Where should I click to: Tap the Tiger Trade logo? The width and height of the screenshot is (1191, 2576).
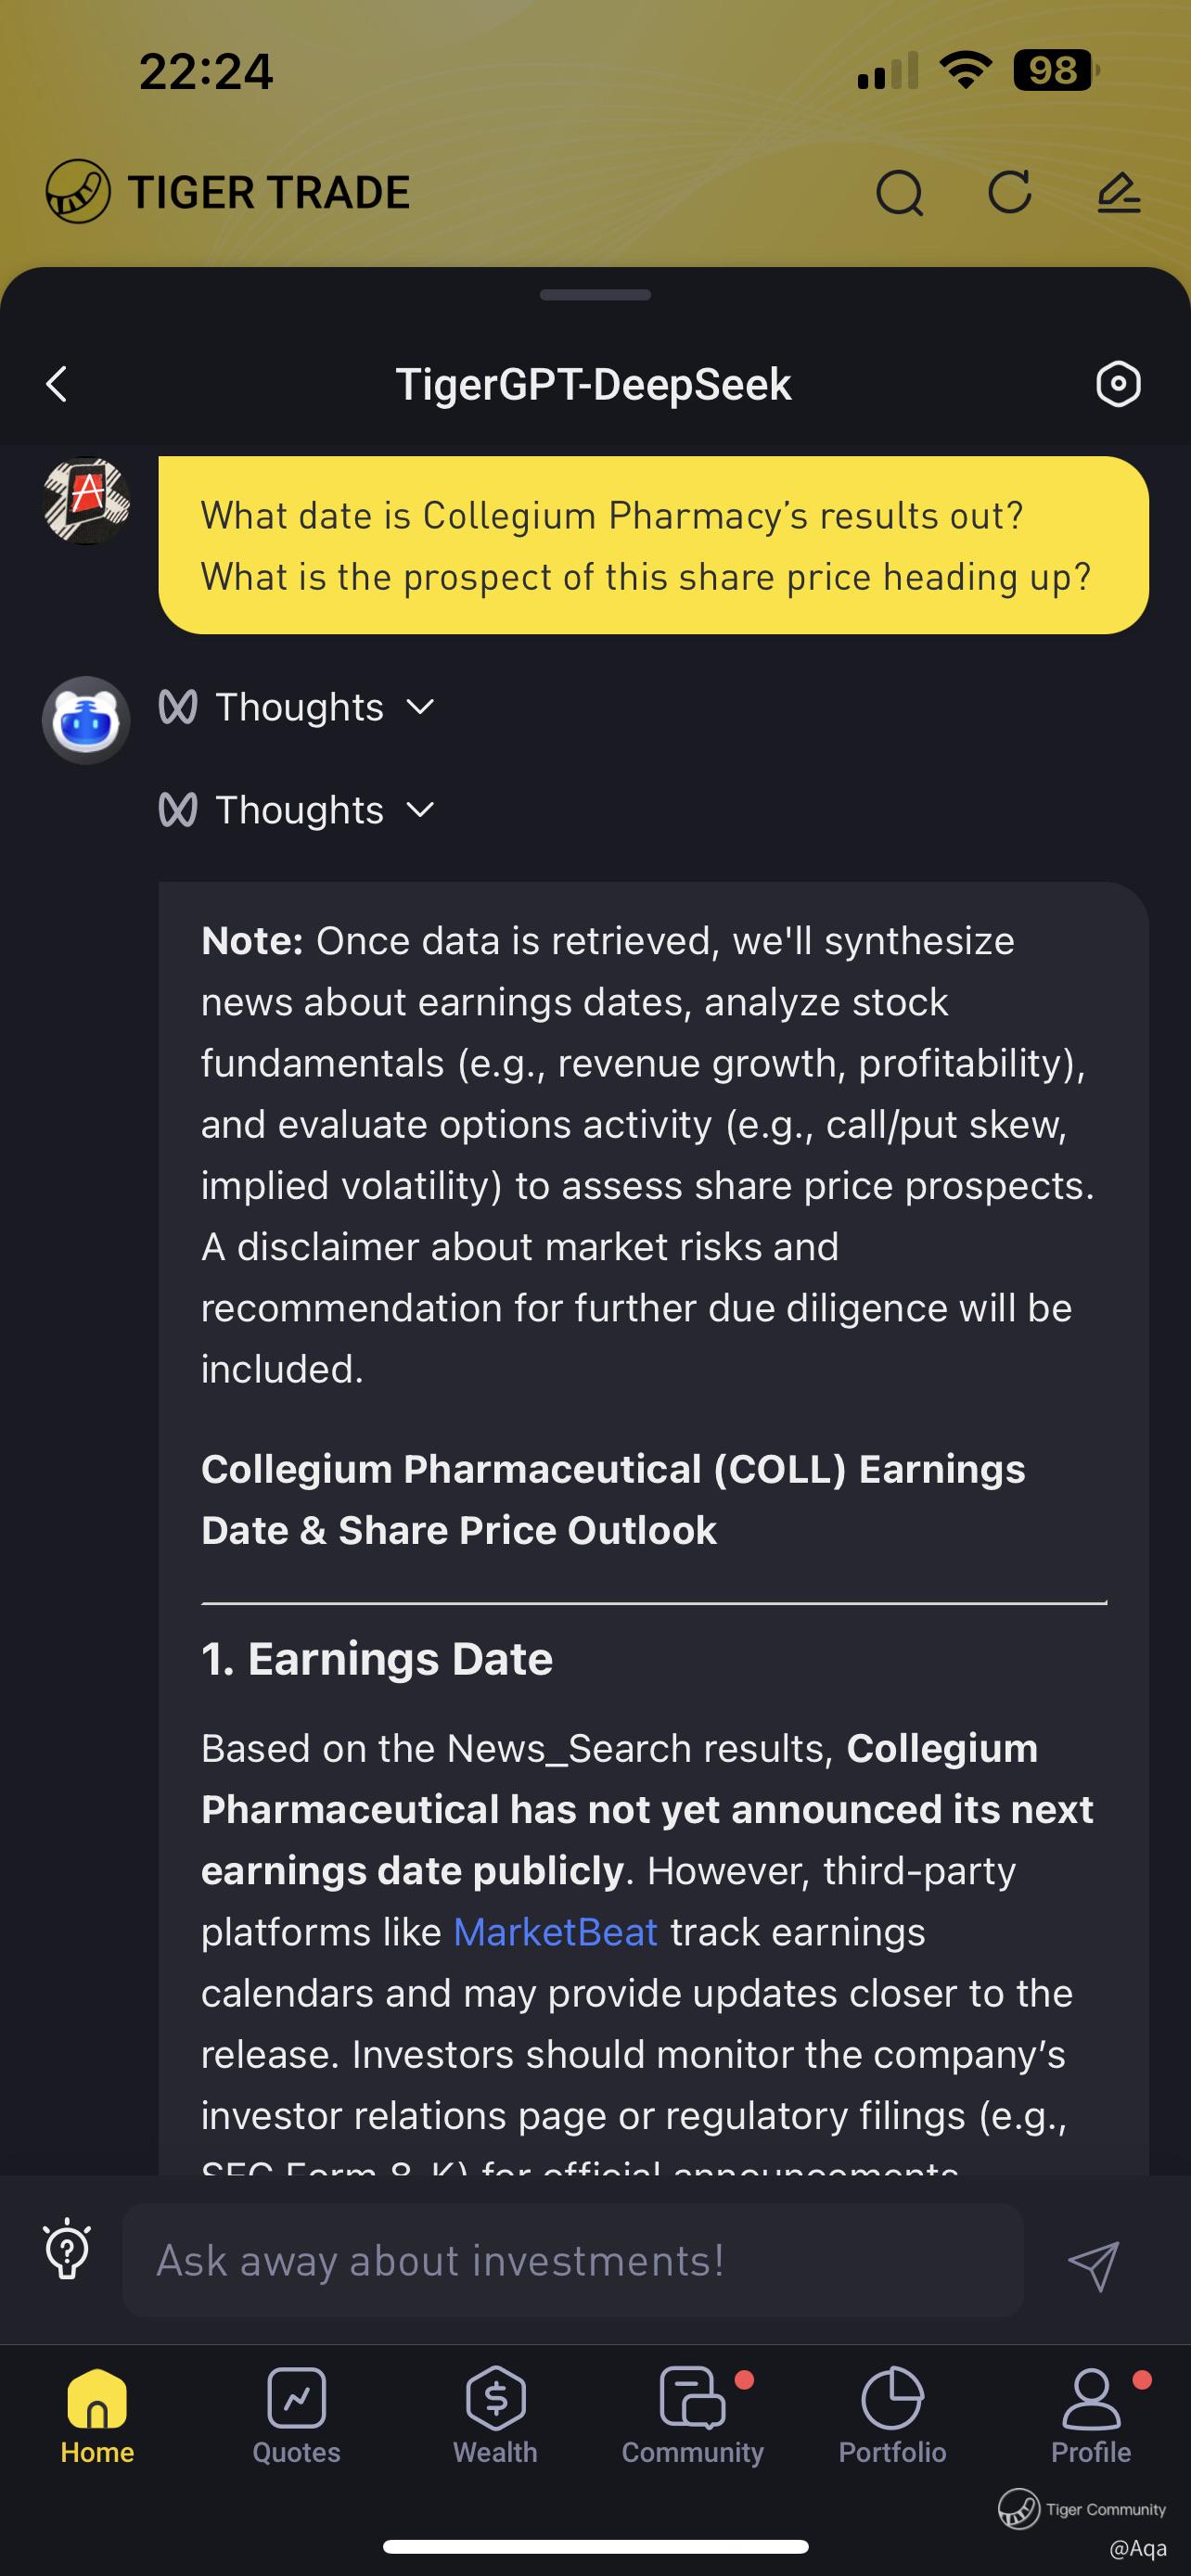(78, 191)
